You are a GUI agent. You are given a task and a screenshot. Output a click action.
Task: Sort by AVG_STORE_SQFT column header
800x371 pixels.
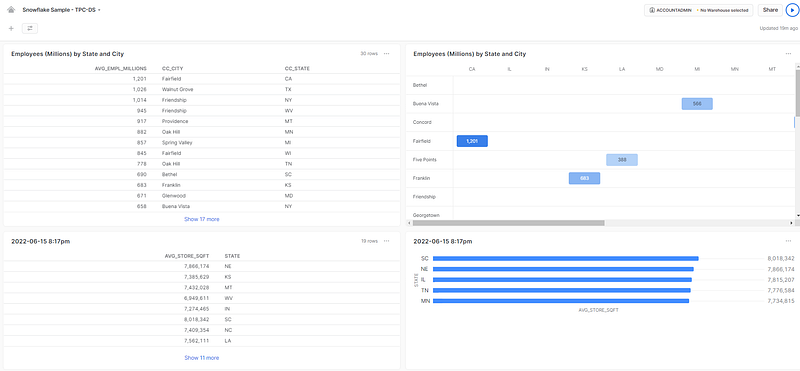[187, 256]
